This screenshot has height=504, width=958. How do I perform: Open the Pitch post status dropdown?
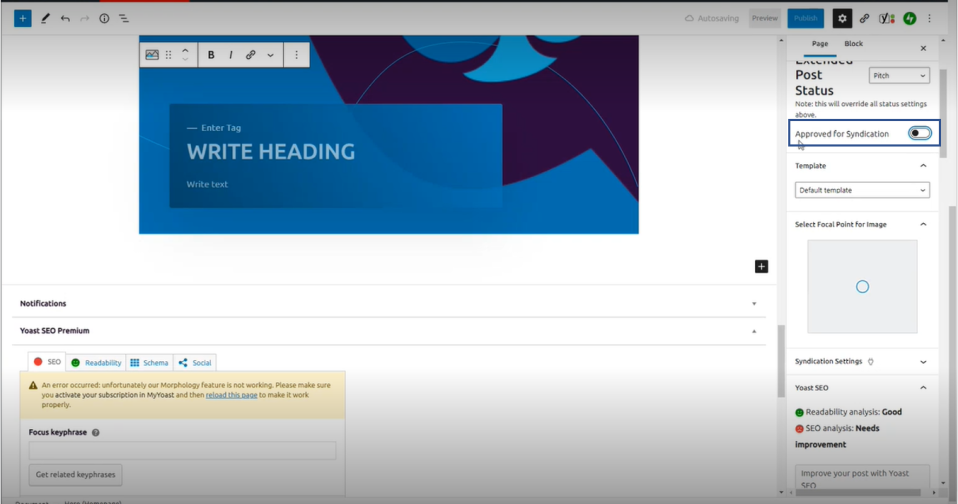tap(899, 76)
